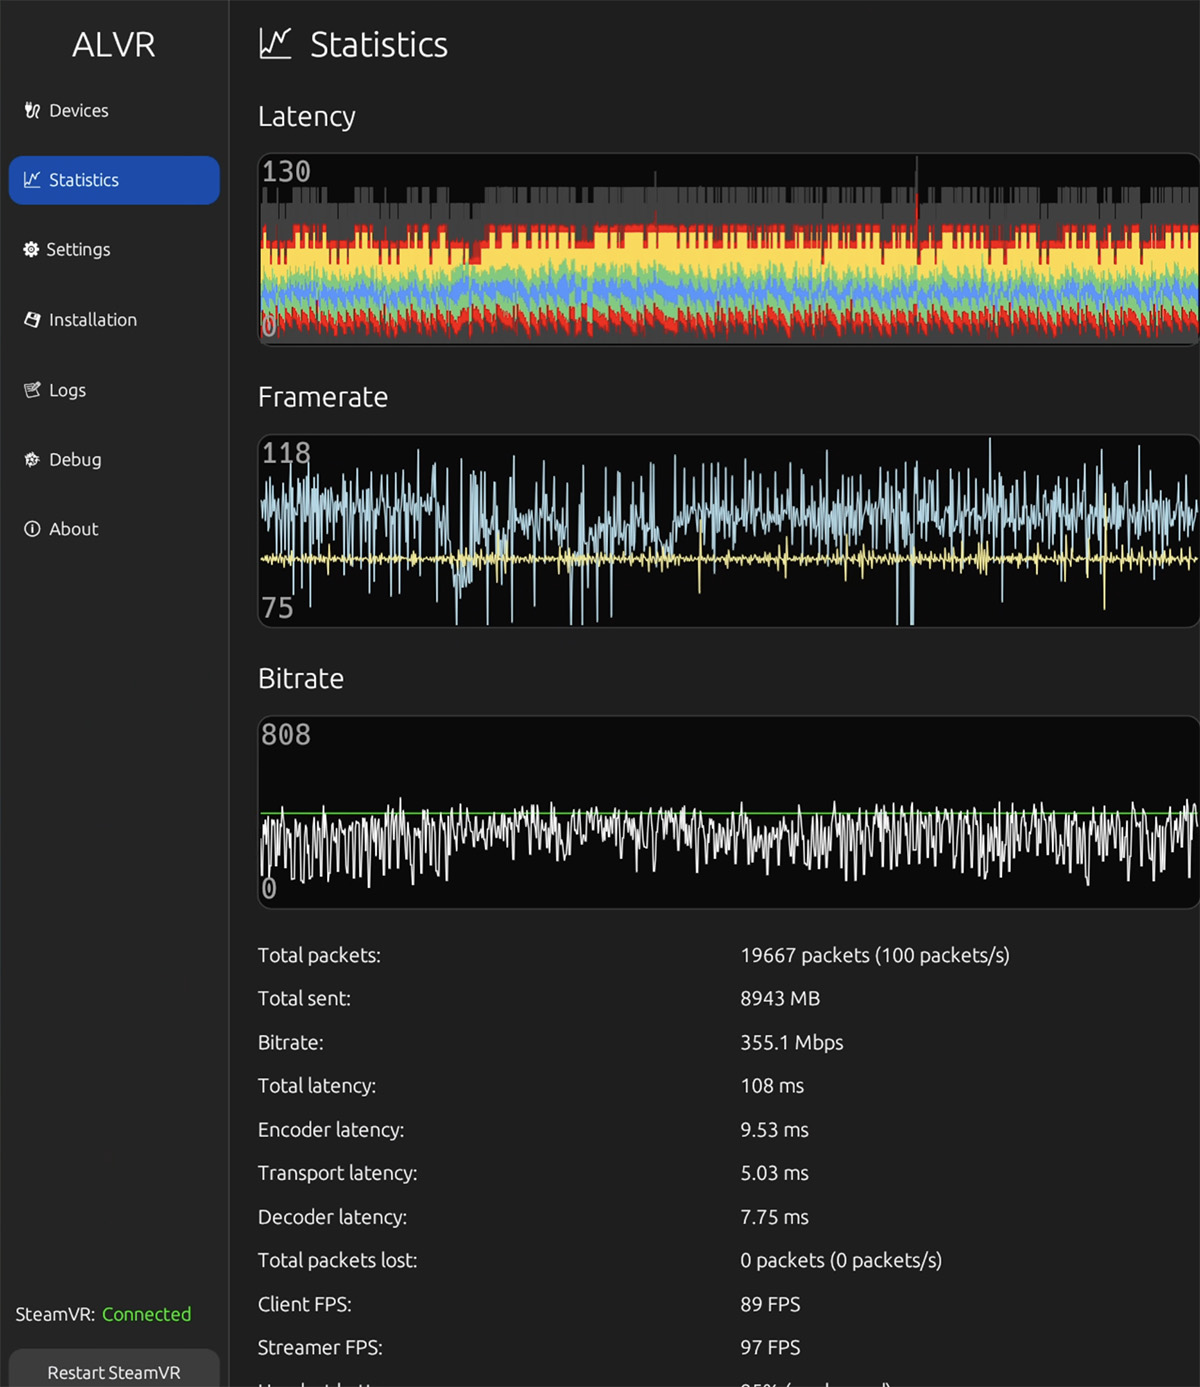Click the disk icon beside Installation

[x=32, y=320]
